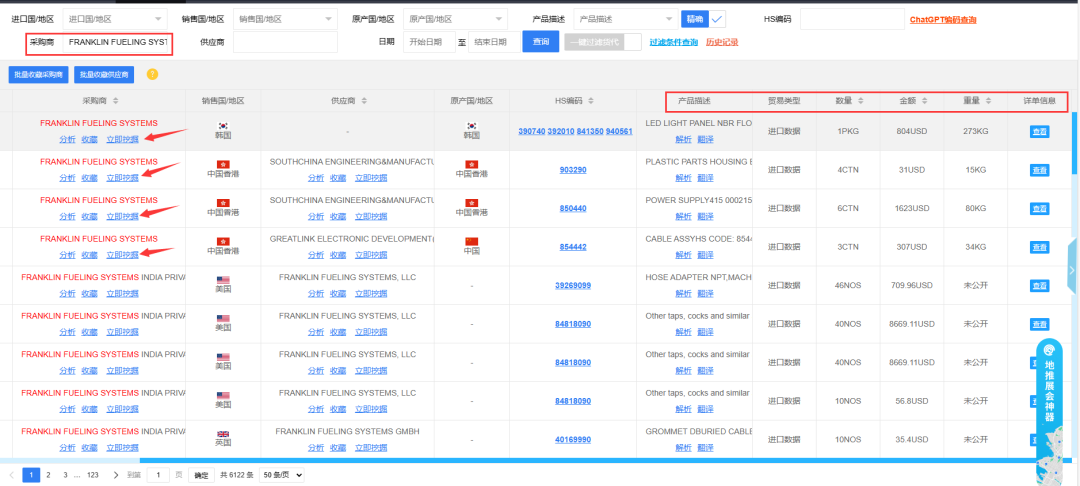The image size is (1080, 486).
Task: Open HS code 39269099 link
Action: click(573, 285)
